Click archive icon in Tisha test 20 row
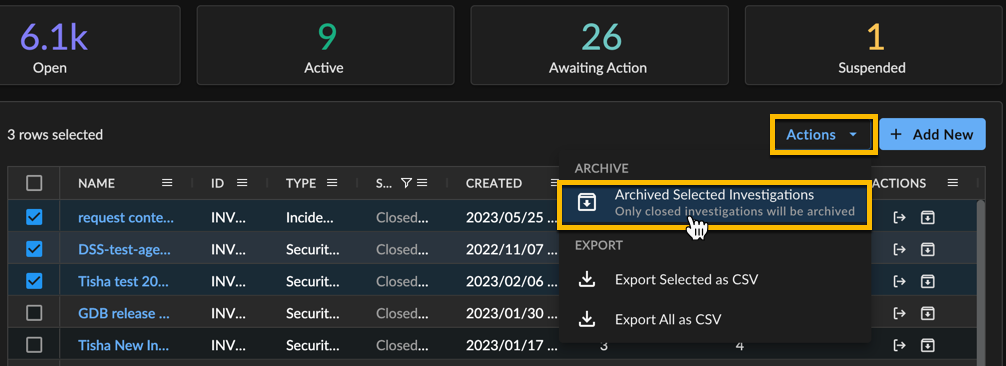 pos(927,281)
